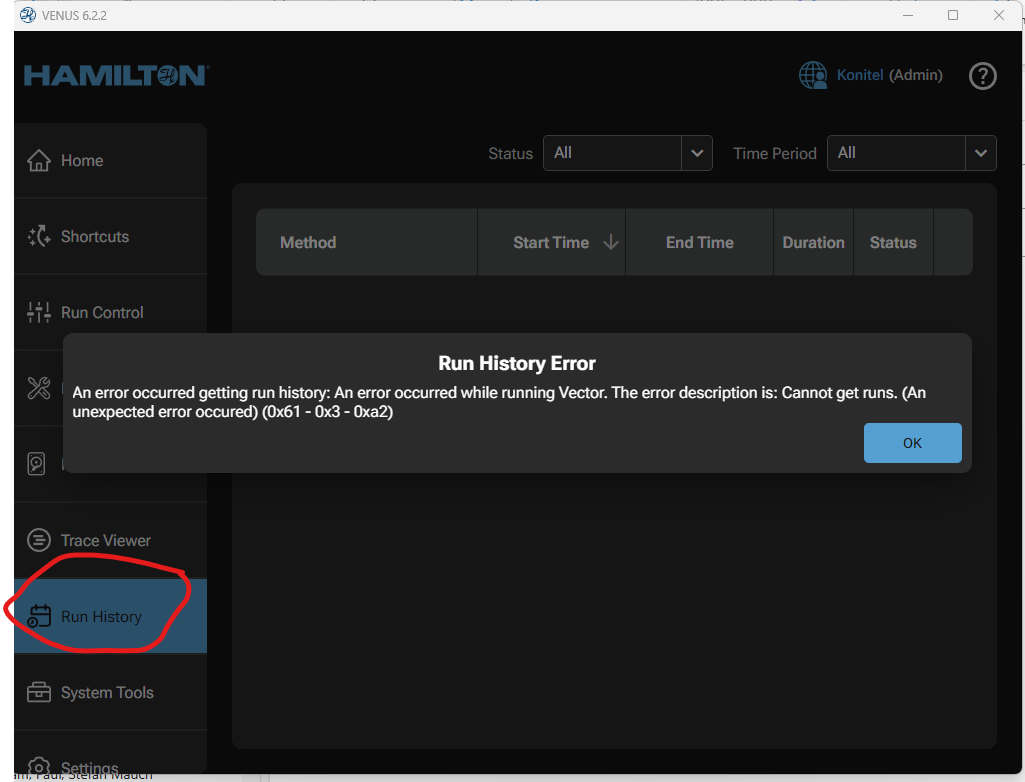The width and height of the screenshot is (1025, 782).
Task: Click the error message about getting run history
Action: (499, 402)
